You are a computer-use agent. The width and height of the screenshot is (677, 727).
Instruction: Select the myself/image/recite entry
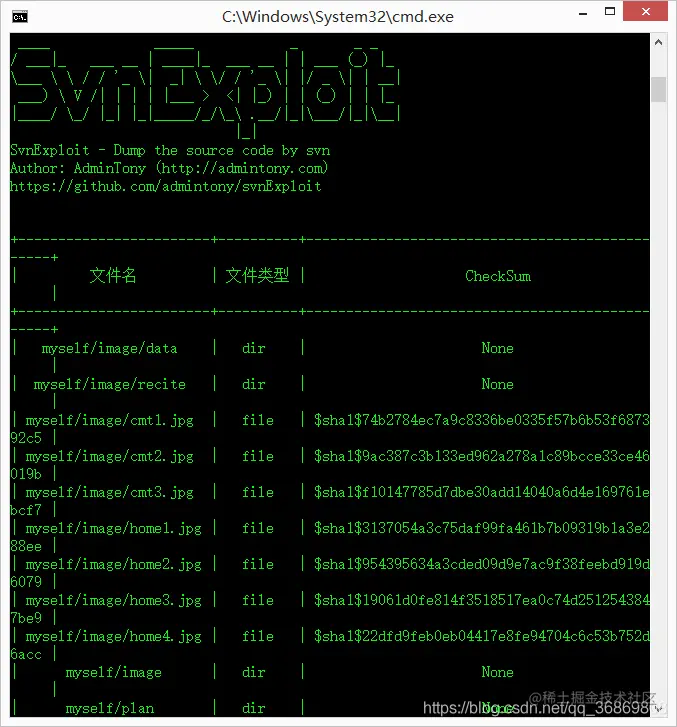pos(109,384)
